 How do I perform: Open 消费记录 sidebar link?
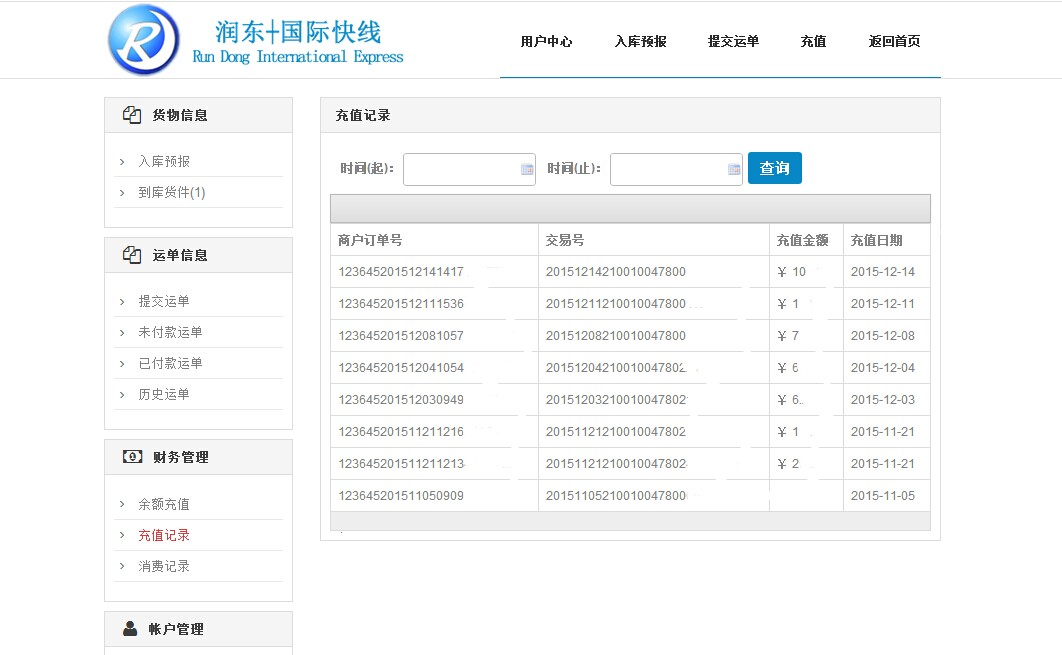tap(164, 566)
